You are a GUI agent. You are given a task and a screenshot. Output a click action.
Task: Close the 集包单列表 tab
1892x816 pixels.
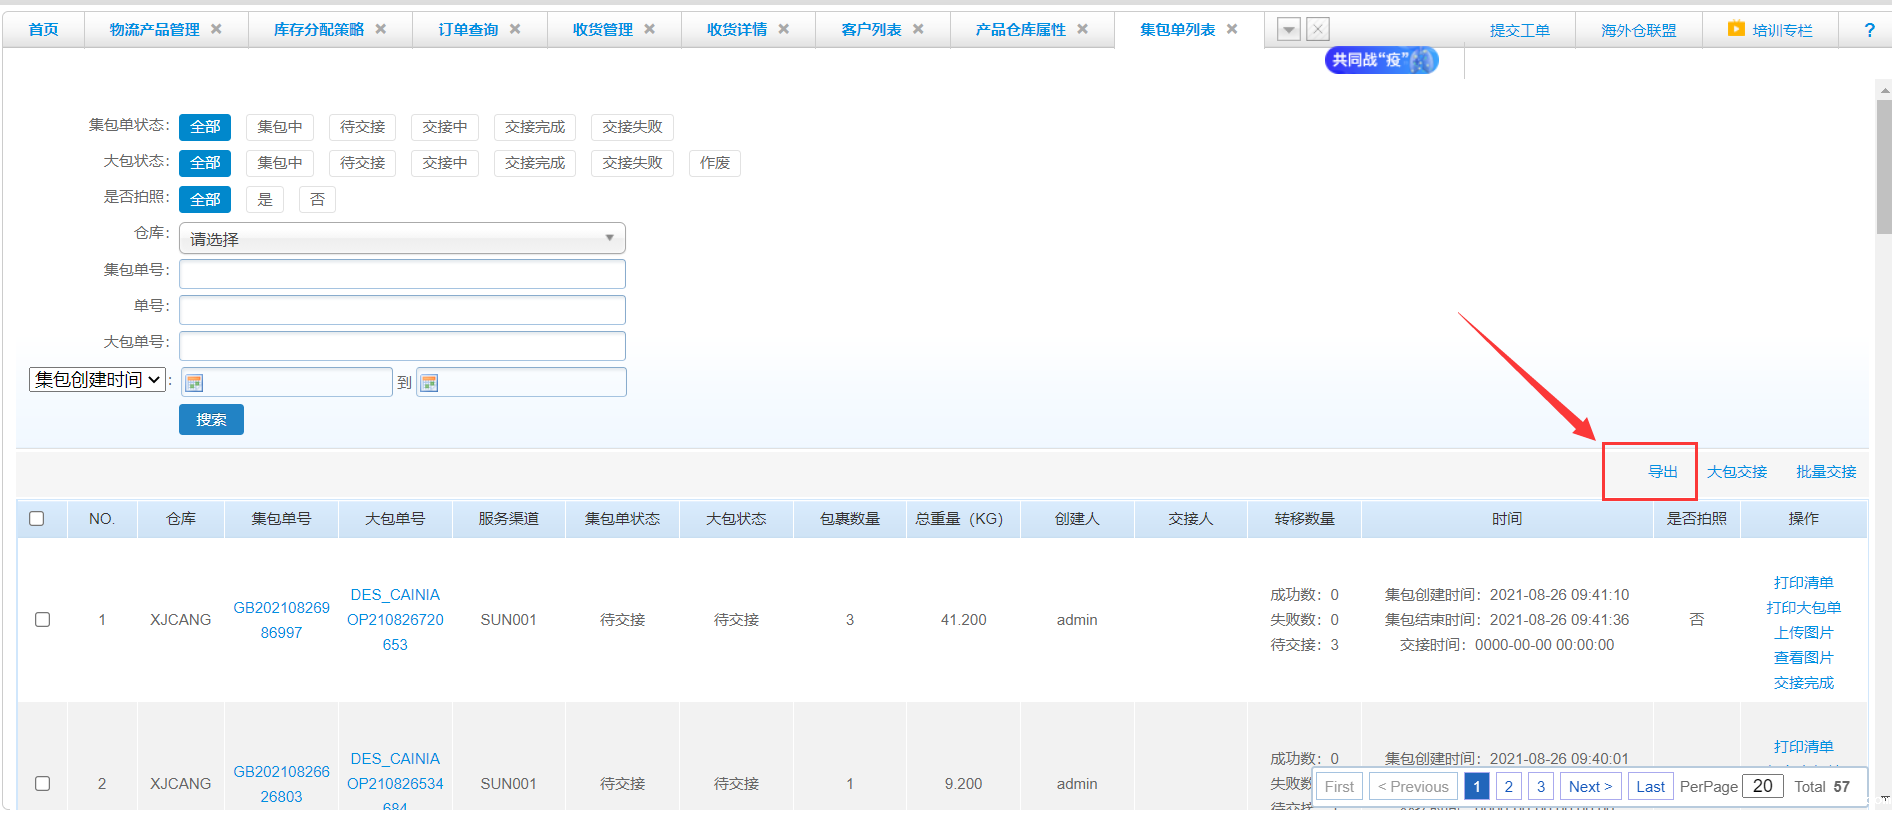[x=1232, y=29]
